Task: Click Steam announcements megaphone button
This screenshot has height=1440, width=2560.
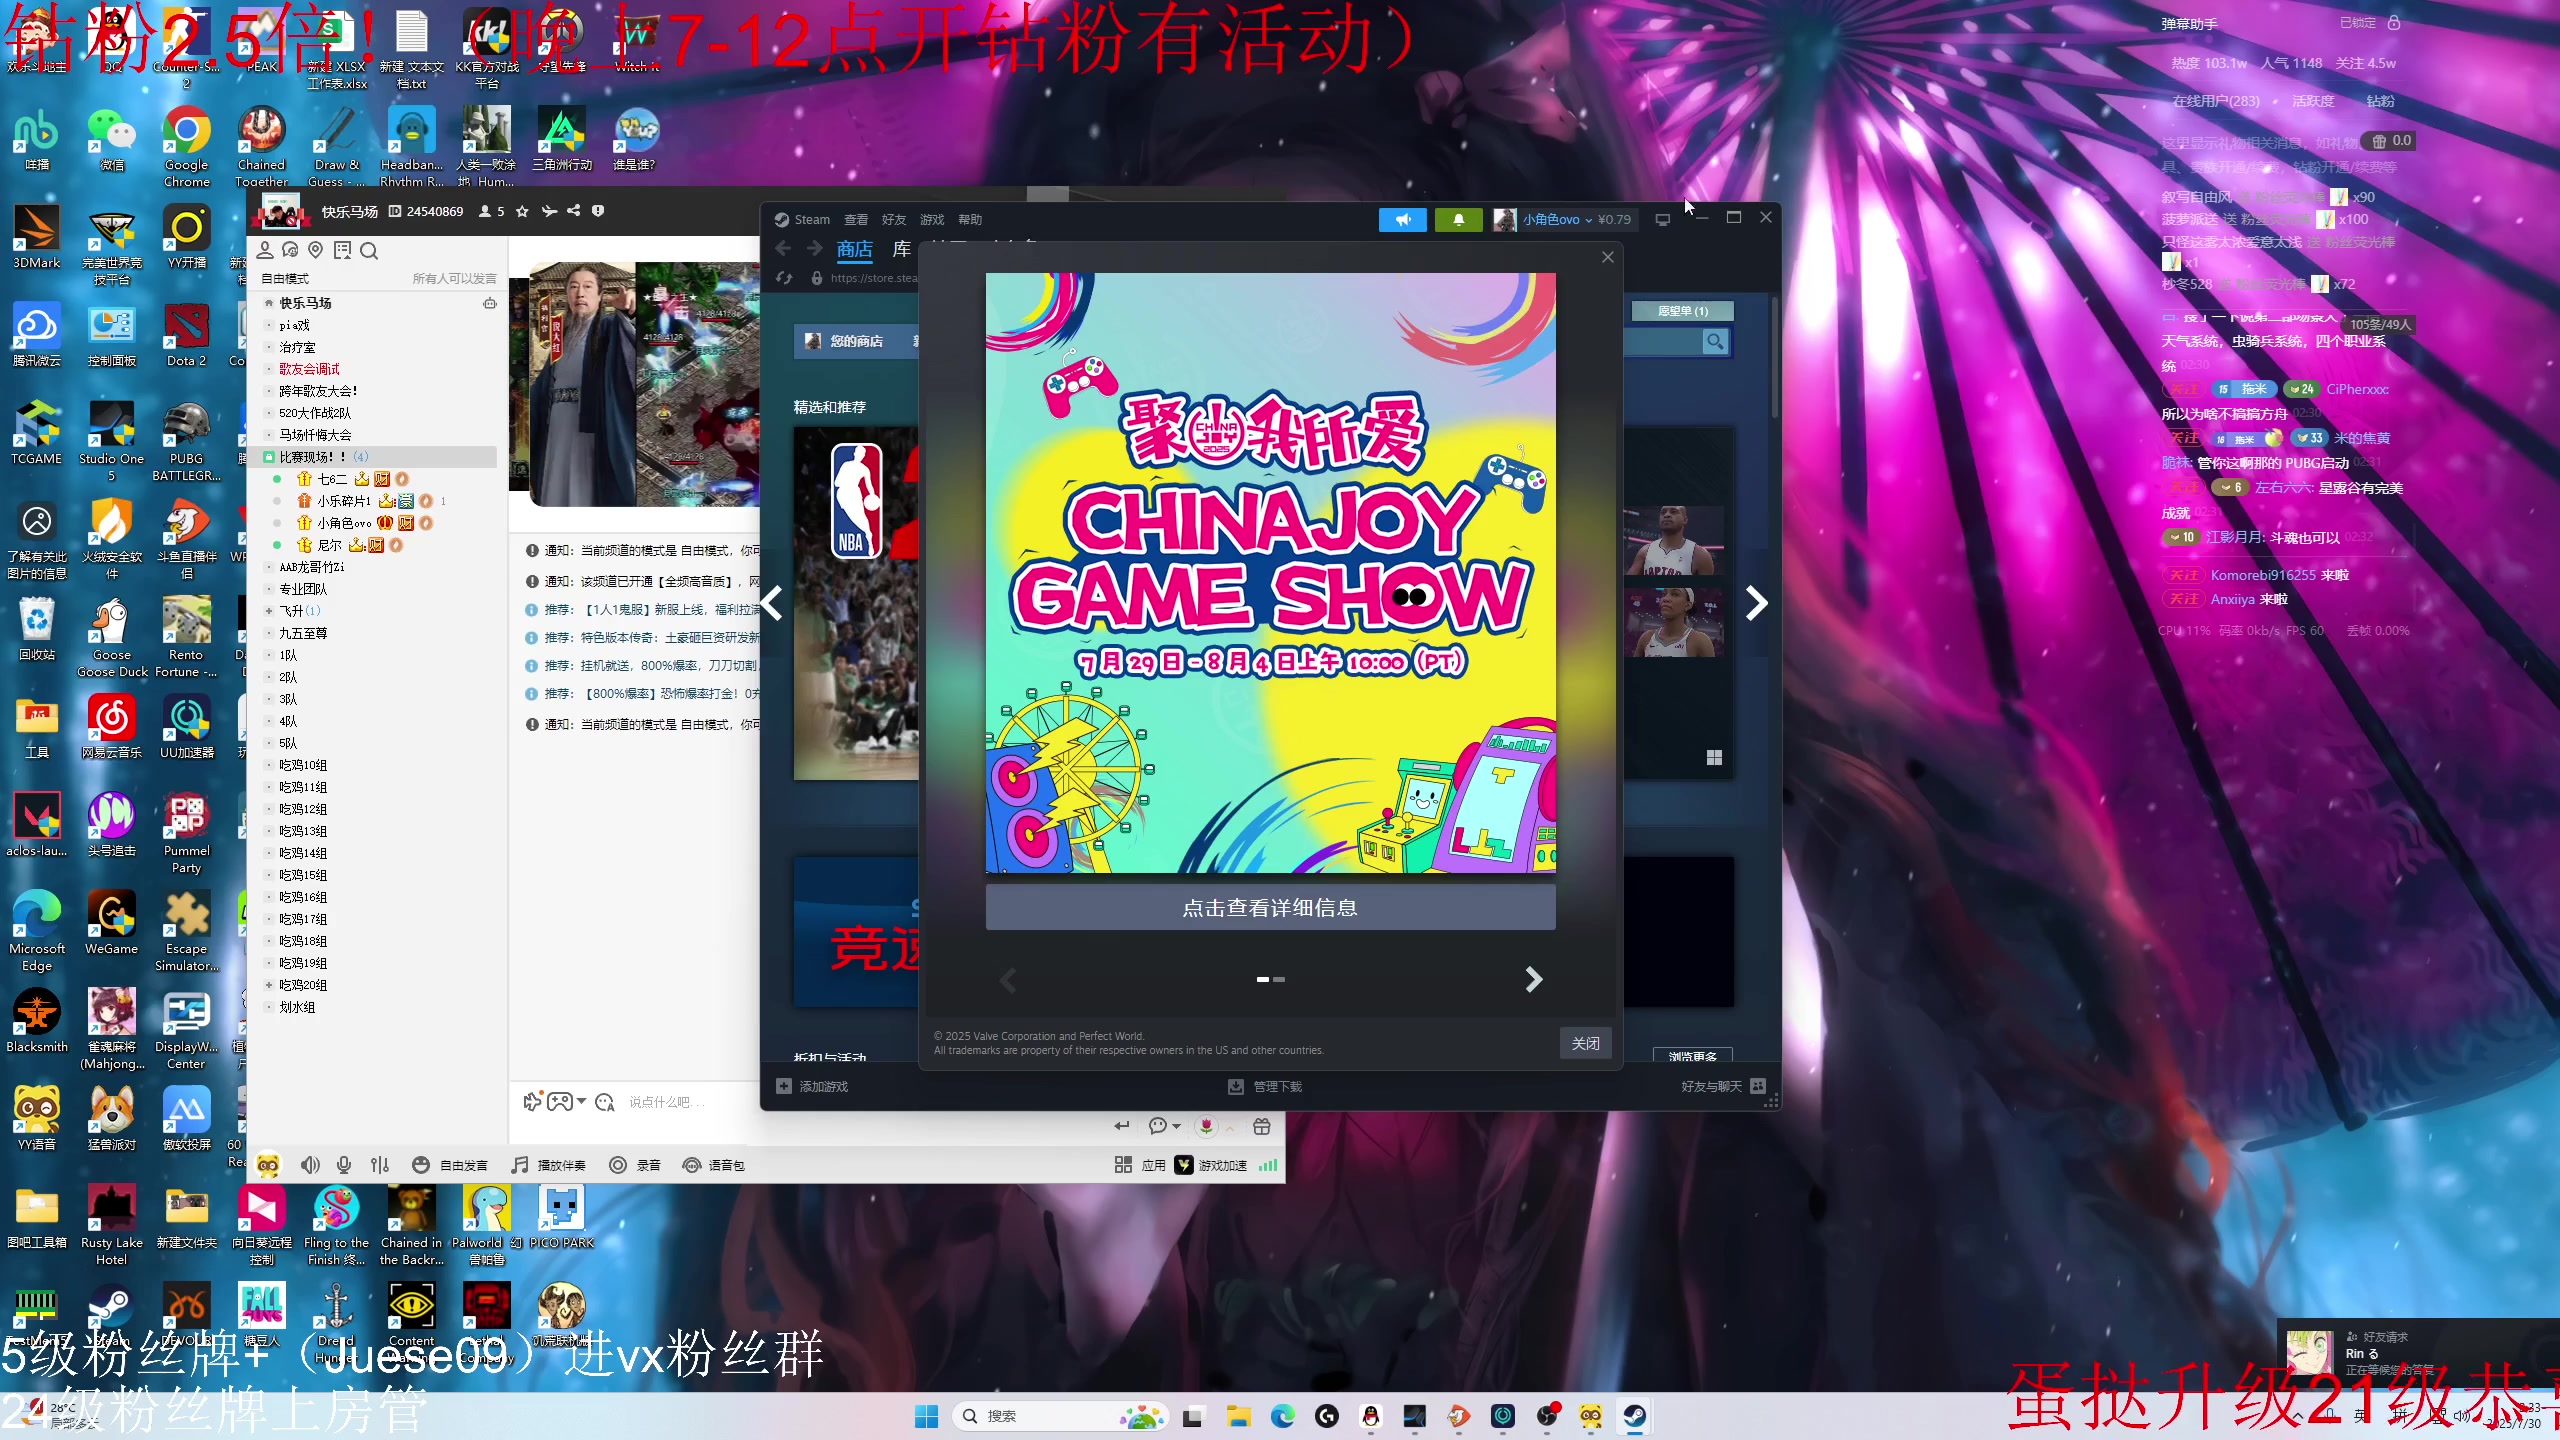Action: (1403, 220)
